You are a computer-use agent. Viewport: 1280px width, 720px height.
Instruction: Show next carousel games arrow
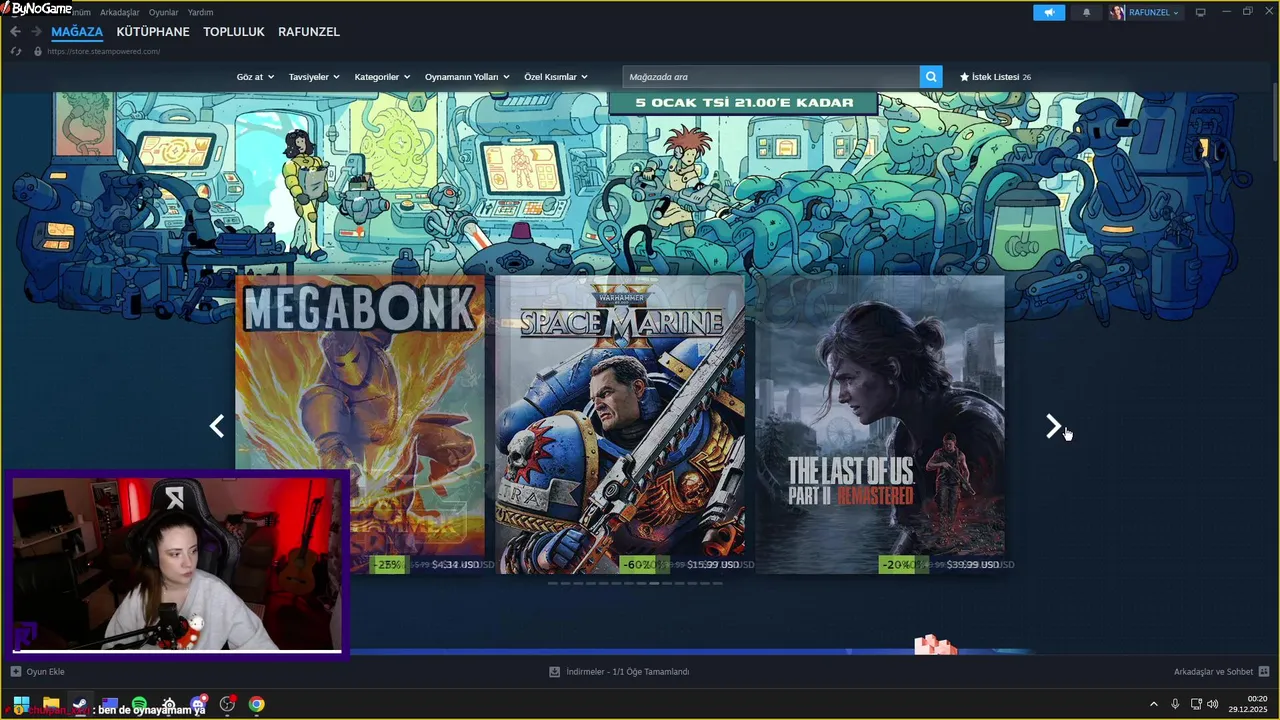[1053, 427]
